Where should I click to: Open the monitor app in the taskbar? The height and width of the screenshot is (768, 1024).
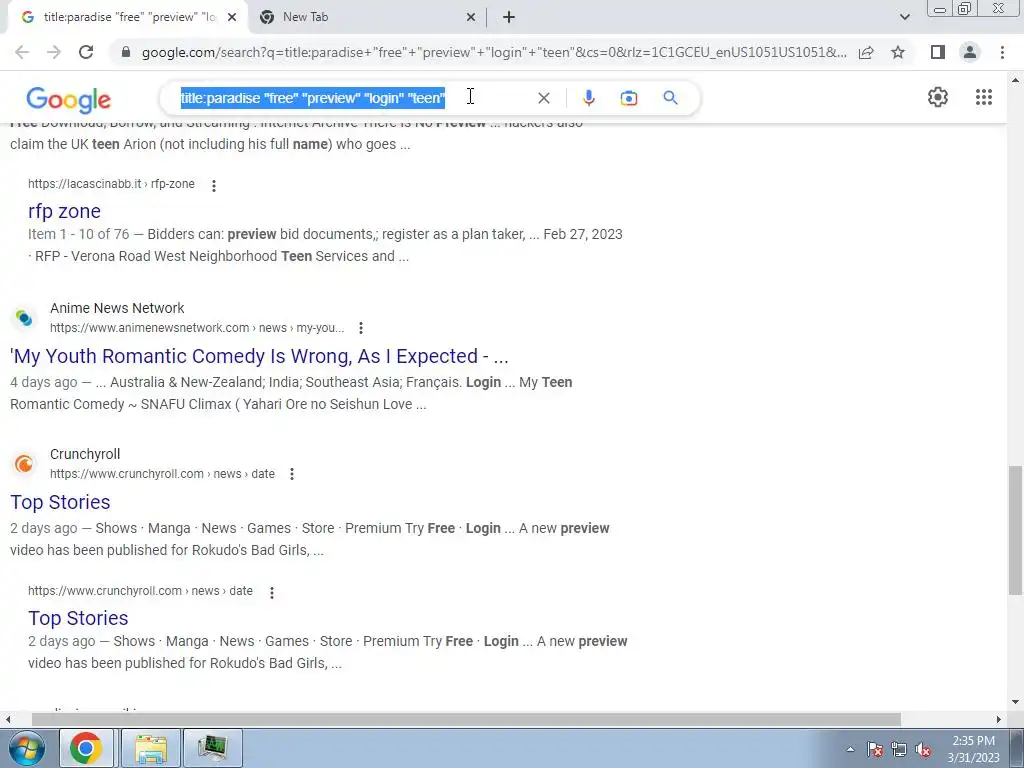(x=212, y=748)
